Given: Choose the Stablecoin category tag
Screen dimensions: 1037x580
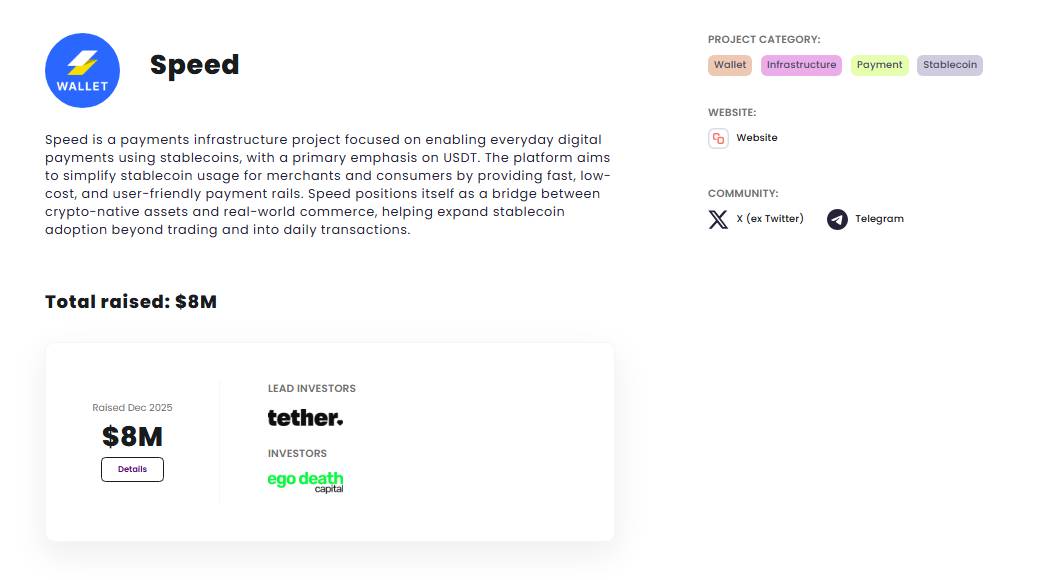Looking at the screenshot, I should (949, 65).
